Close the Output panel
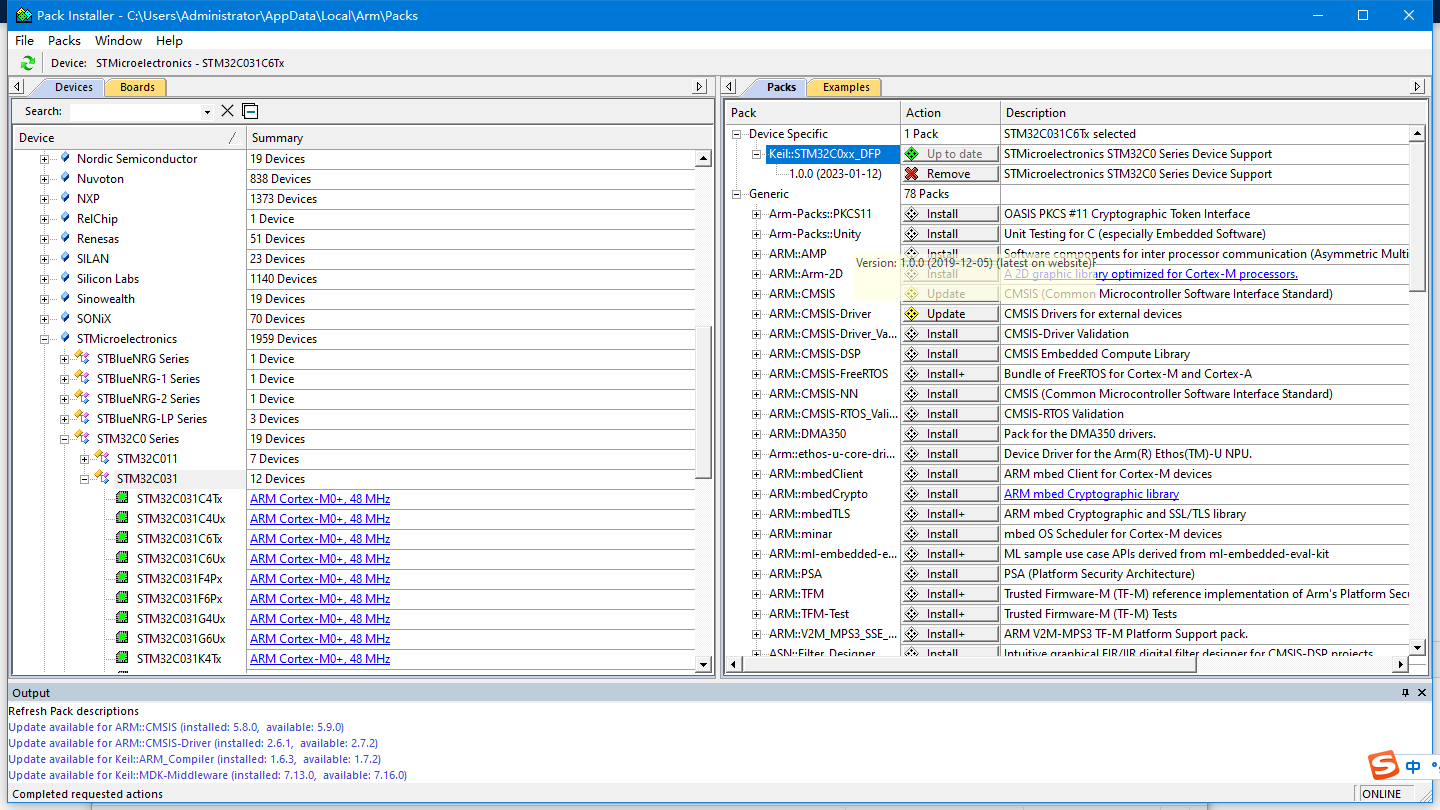 (1423, 693)
